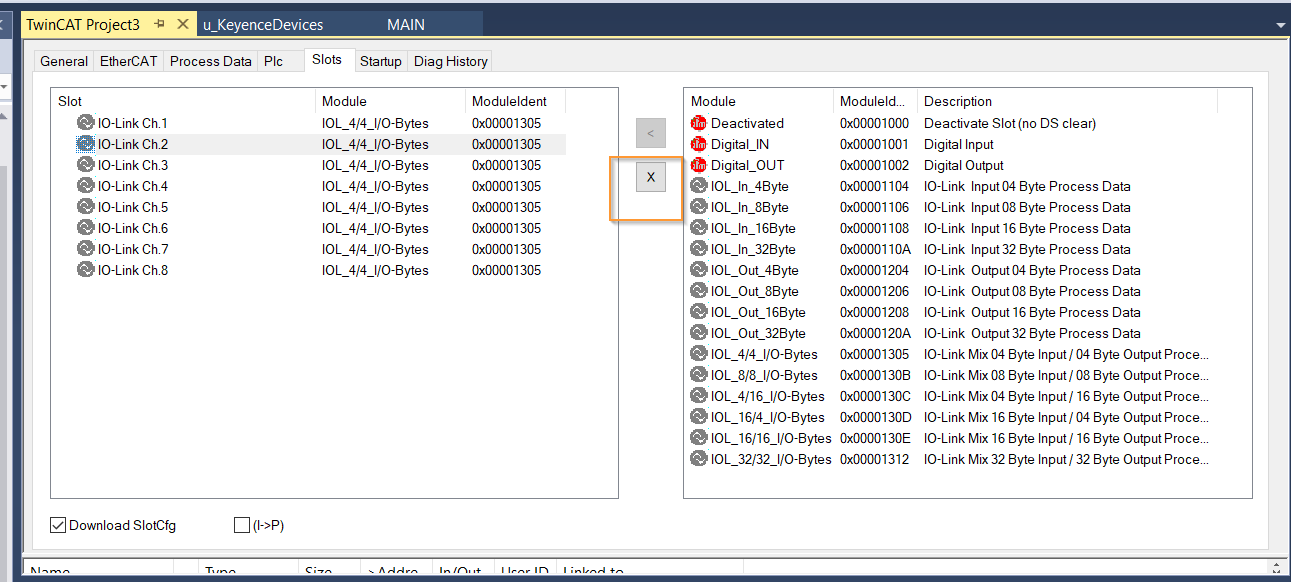
Task: Click the IOL_4/4_I/O-Bytes module icon in right list
Action: [698, 354]
